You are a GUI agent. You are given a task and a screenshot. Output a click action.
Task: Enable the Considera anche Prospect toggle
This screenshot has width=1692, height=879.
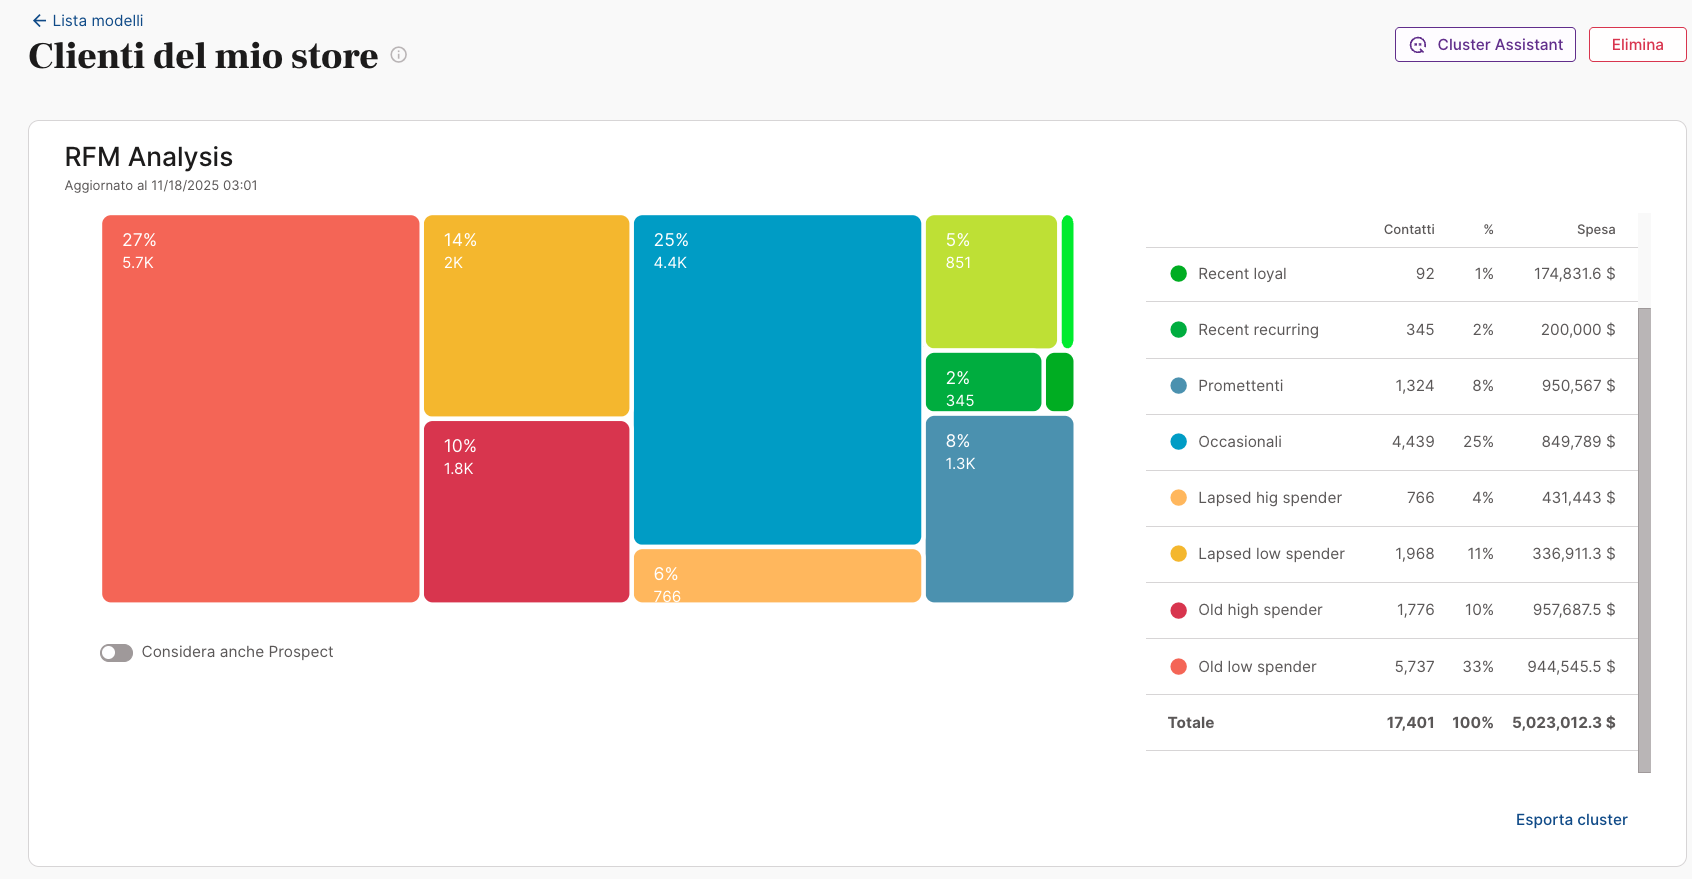click(117, 653)
